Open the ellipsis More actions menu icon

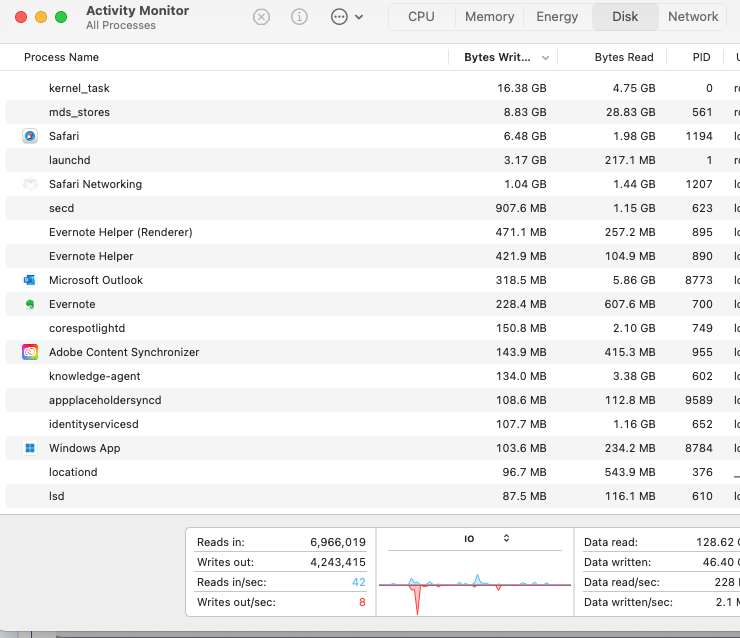click(x=339, y=17)
